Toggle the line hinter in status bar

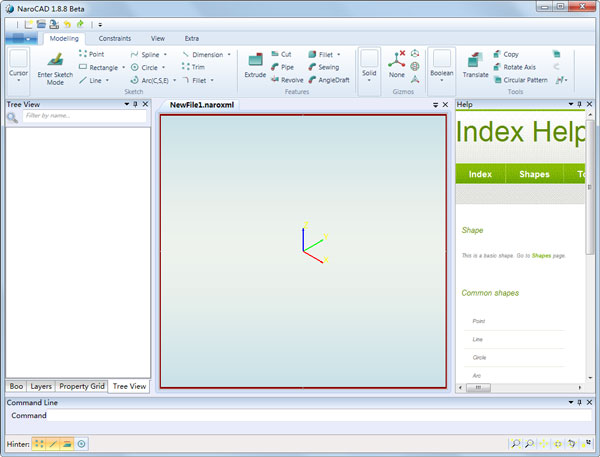tap(53, 444)
